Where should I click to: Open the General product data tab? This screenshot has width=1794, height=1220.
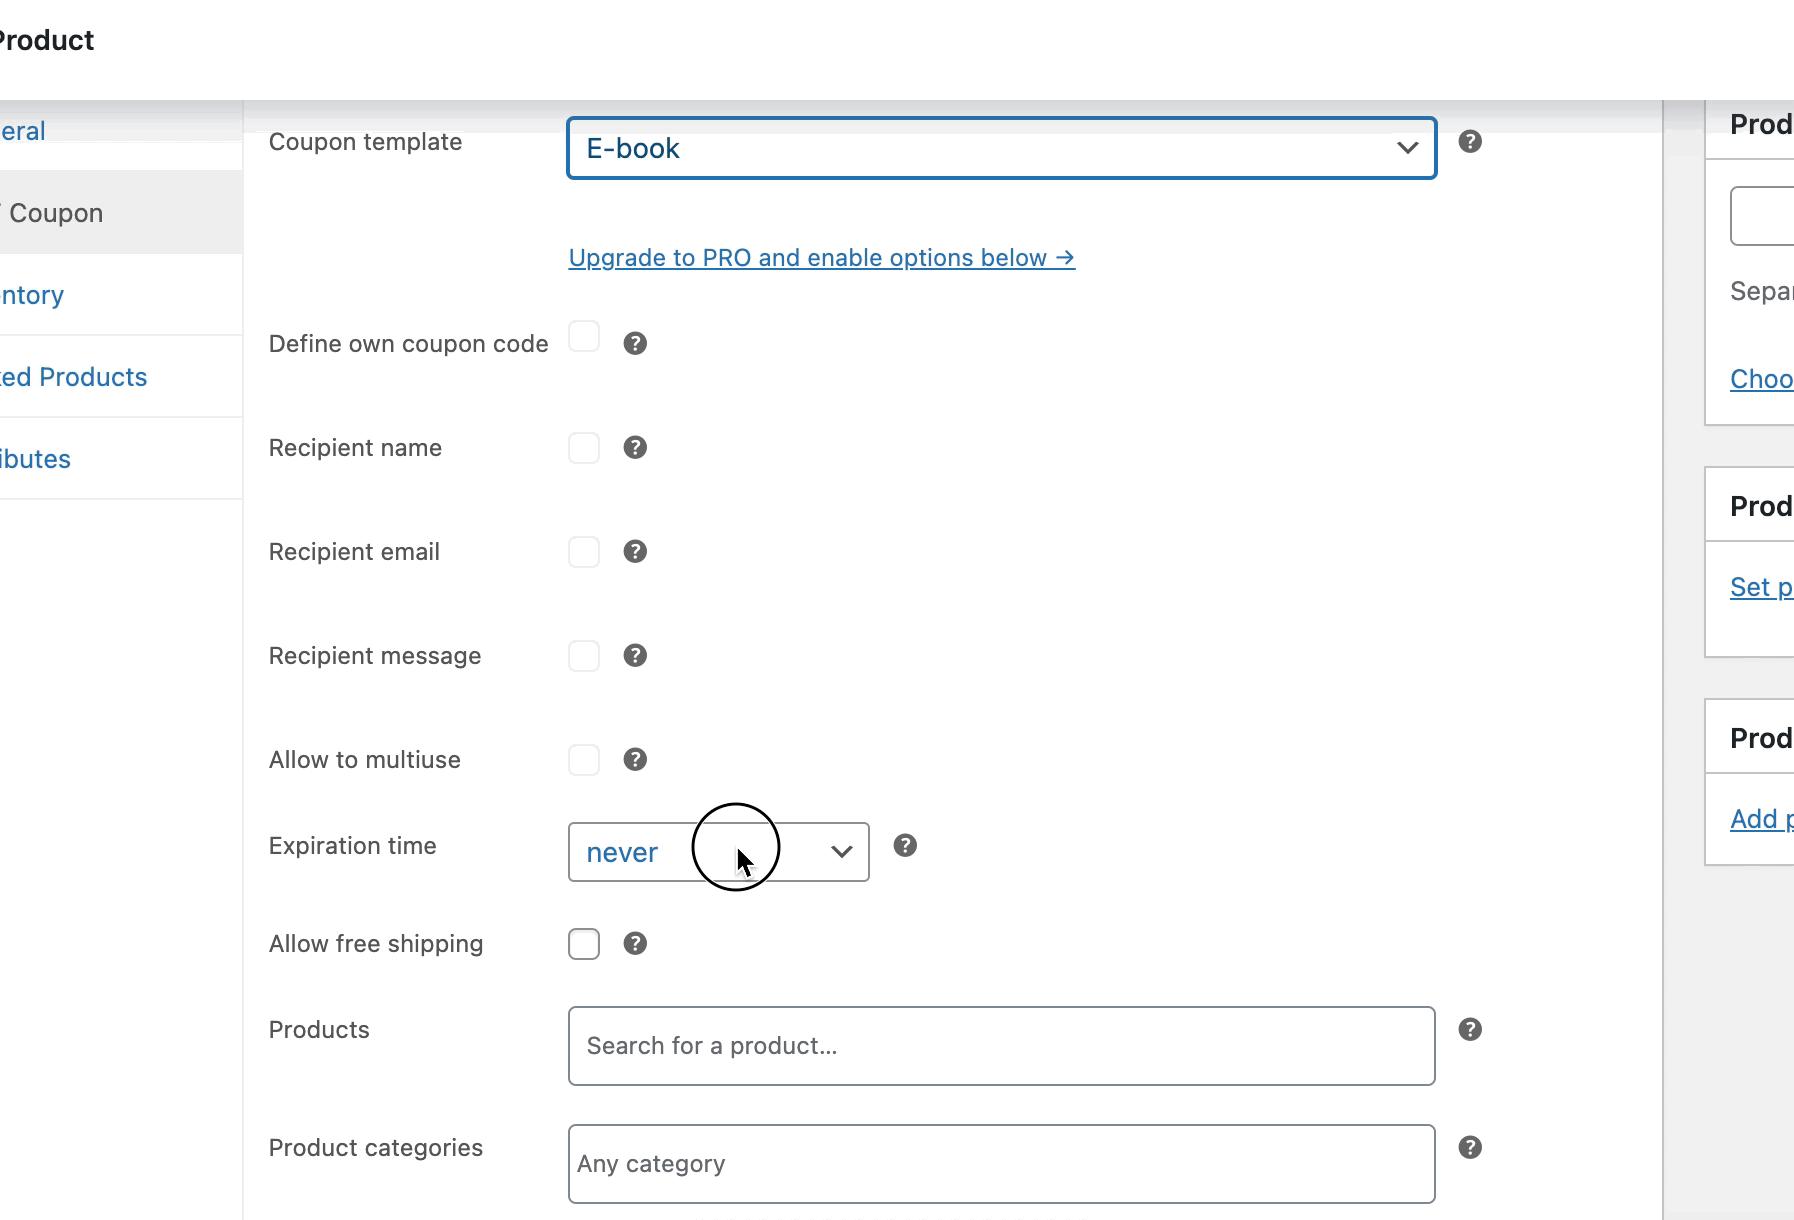[x=121, y=130]
